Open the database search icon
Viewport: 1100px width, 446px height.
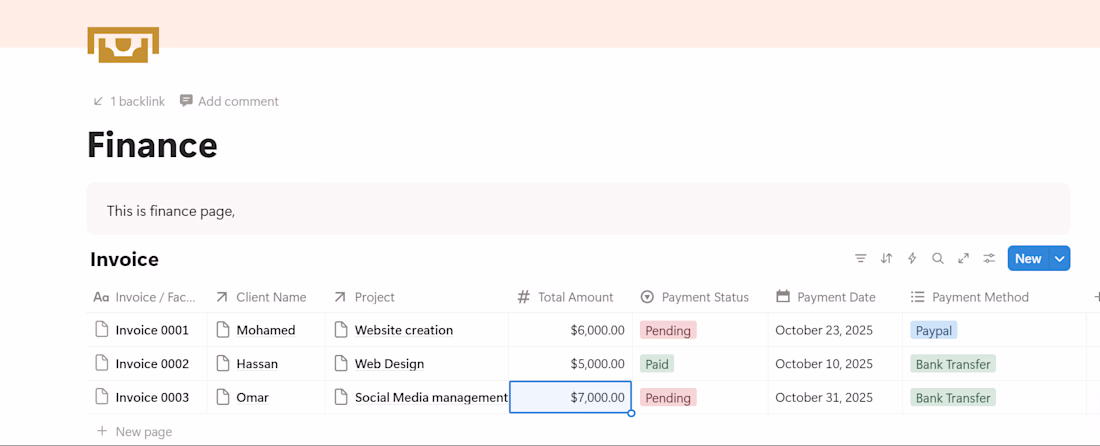click(x=938, y=258)
